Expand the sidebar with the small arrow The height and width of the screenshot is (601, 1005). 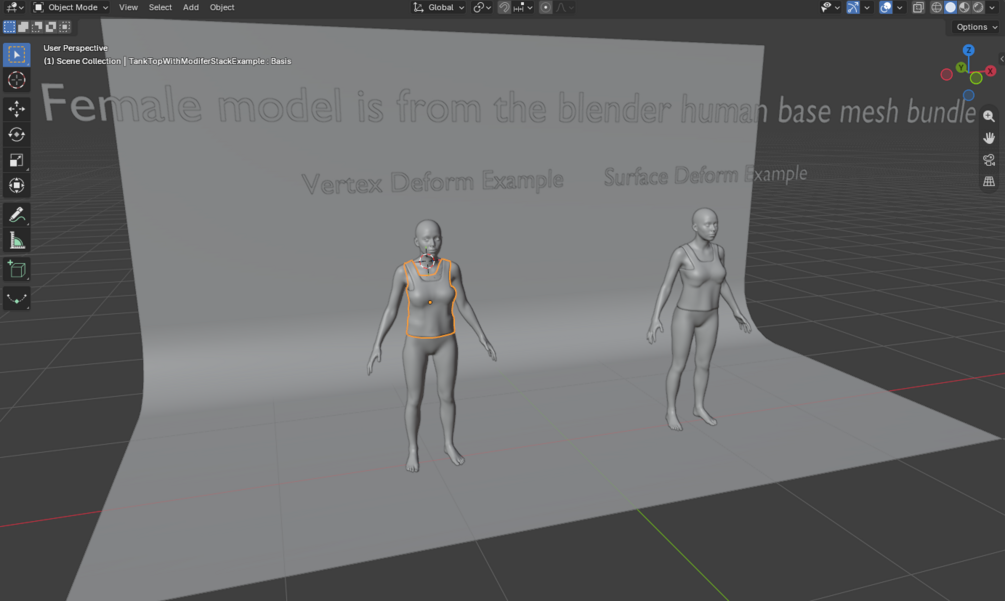tap(1001, 58)
